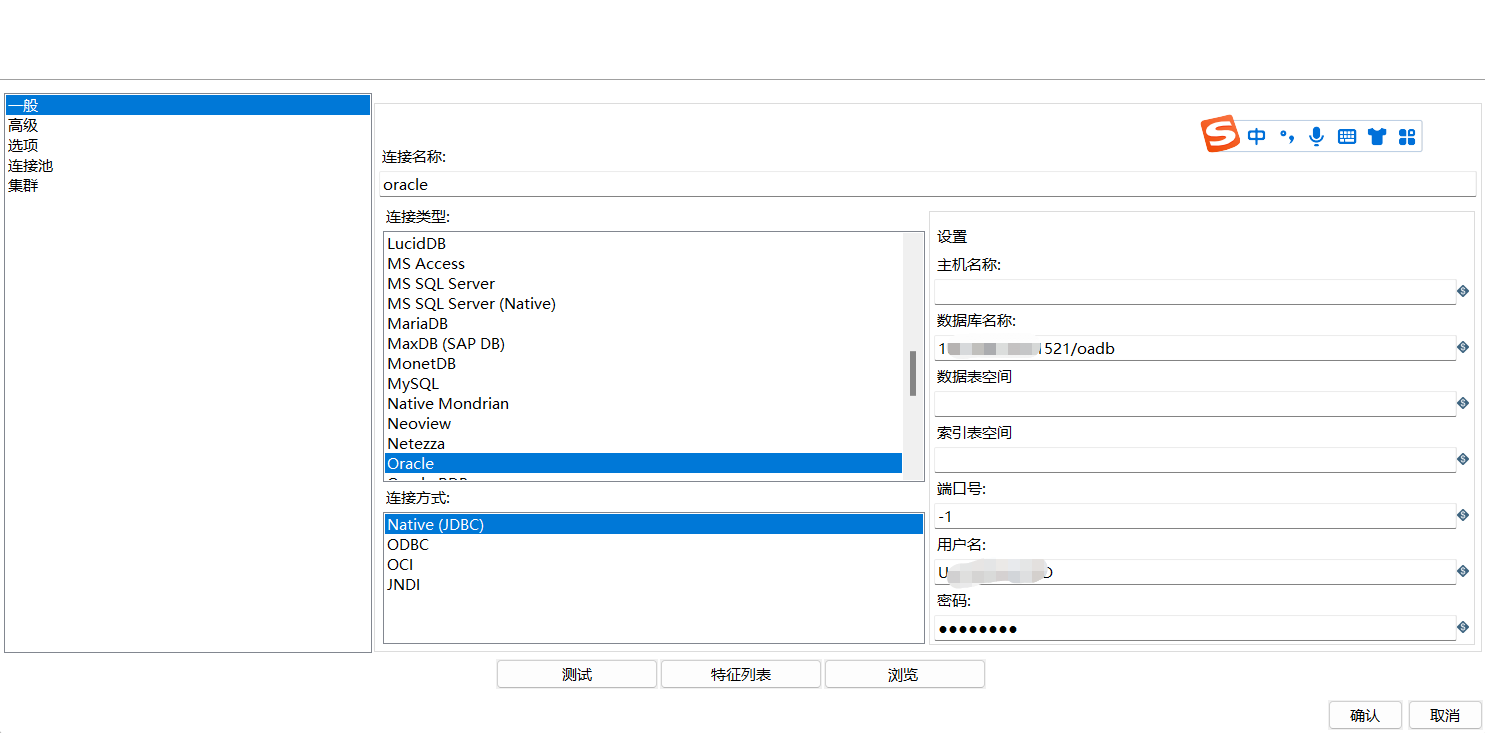1485x733 pixels.
Task: Click the 索引表空间 input field
Action: [1195, 460]
